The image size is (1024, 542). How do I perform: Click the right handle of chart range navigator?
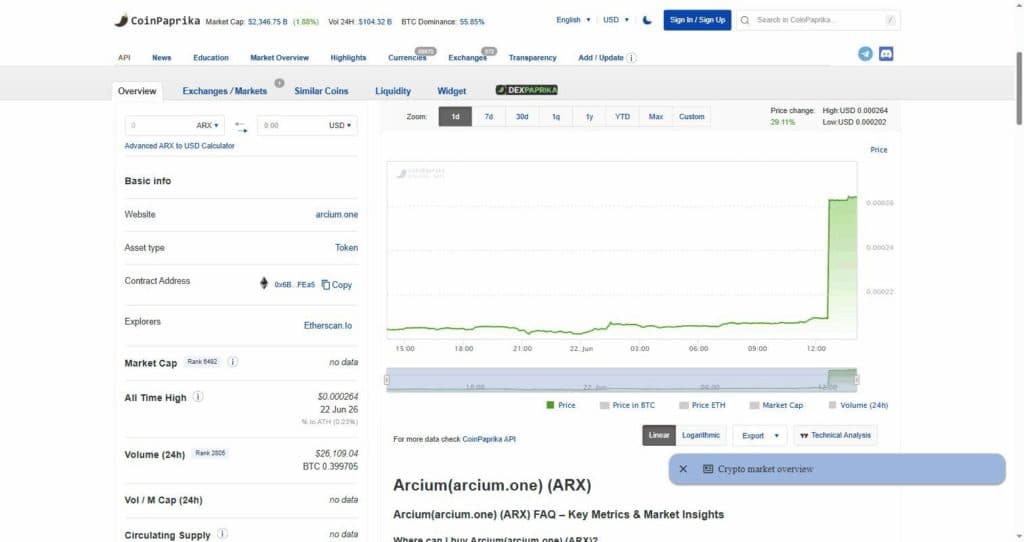click(x=857, y=379)
